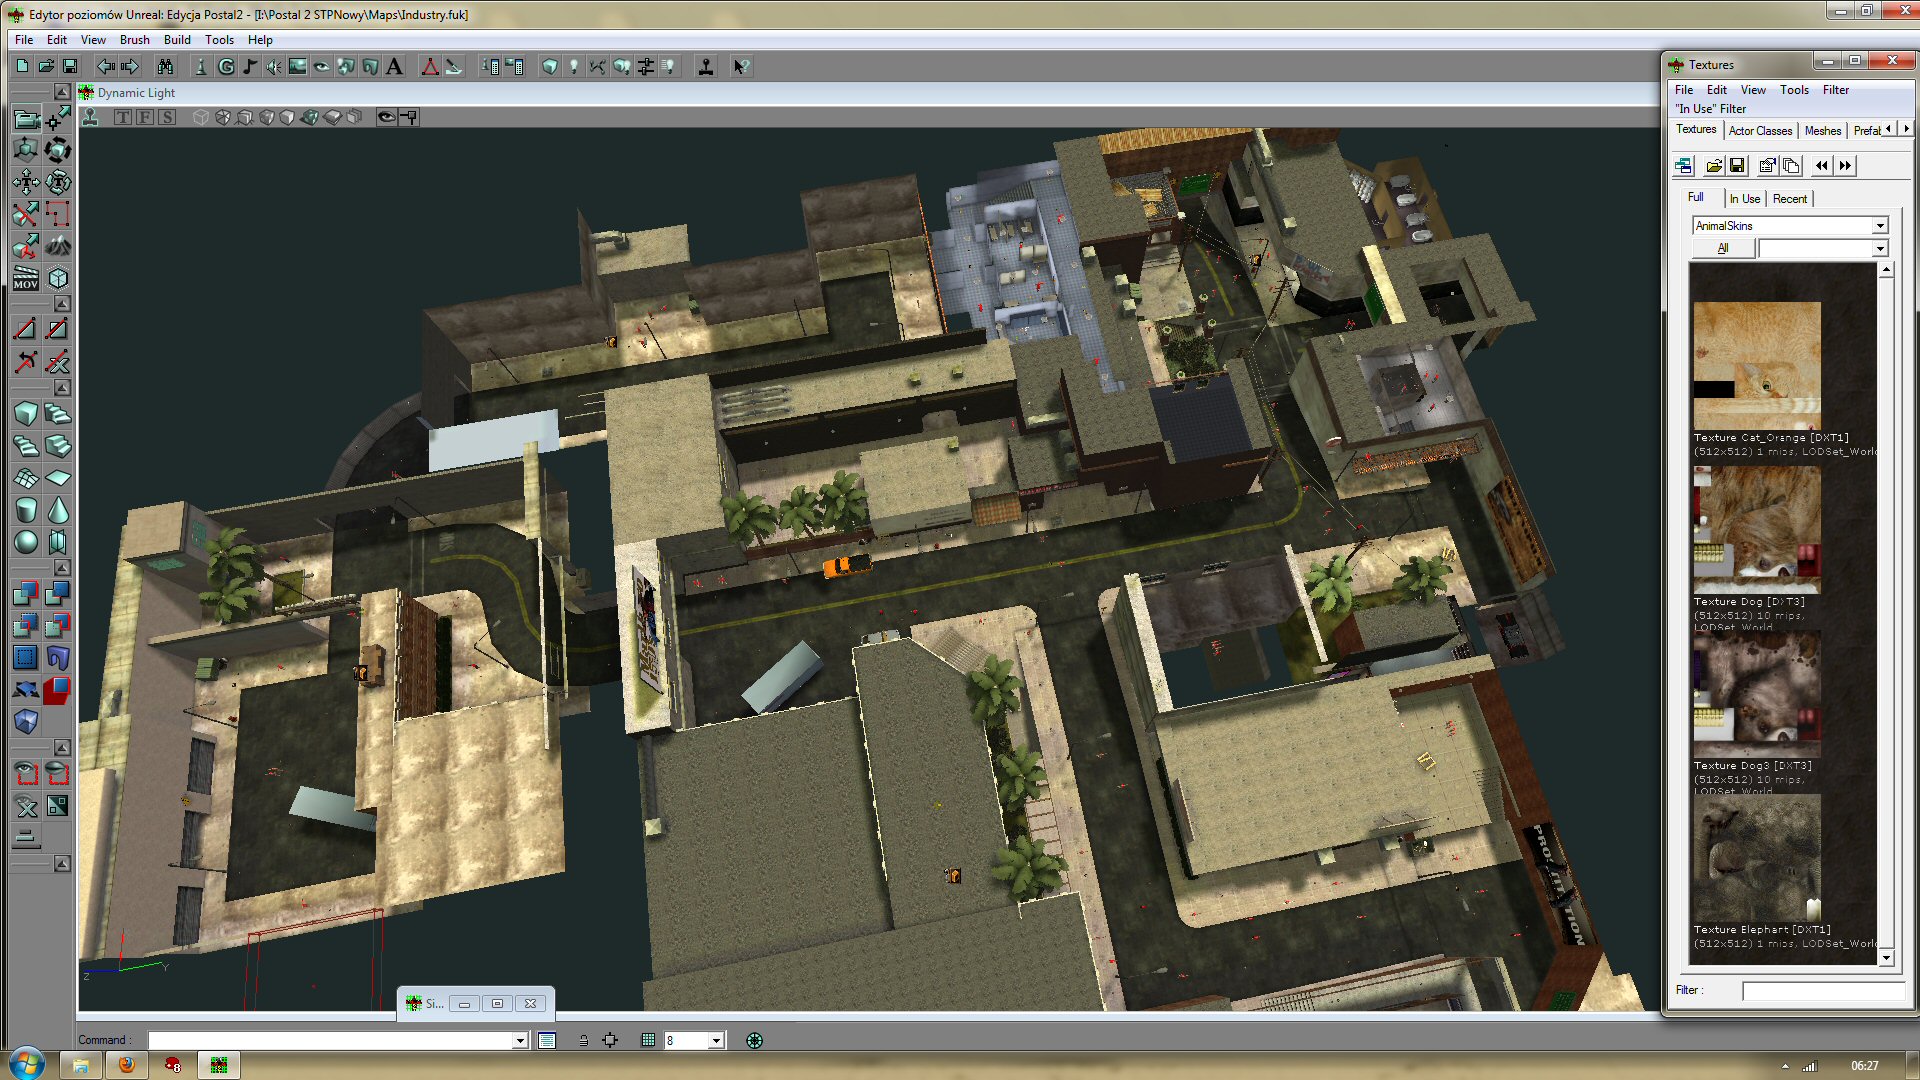Viewport: 1920px width, 1080px height.
Task: Show previous browser tabs with the left arrow
Action: 1889,129
